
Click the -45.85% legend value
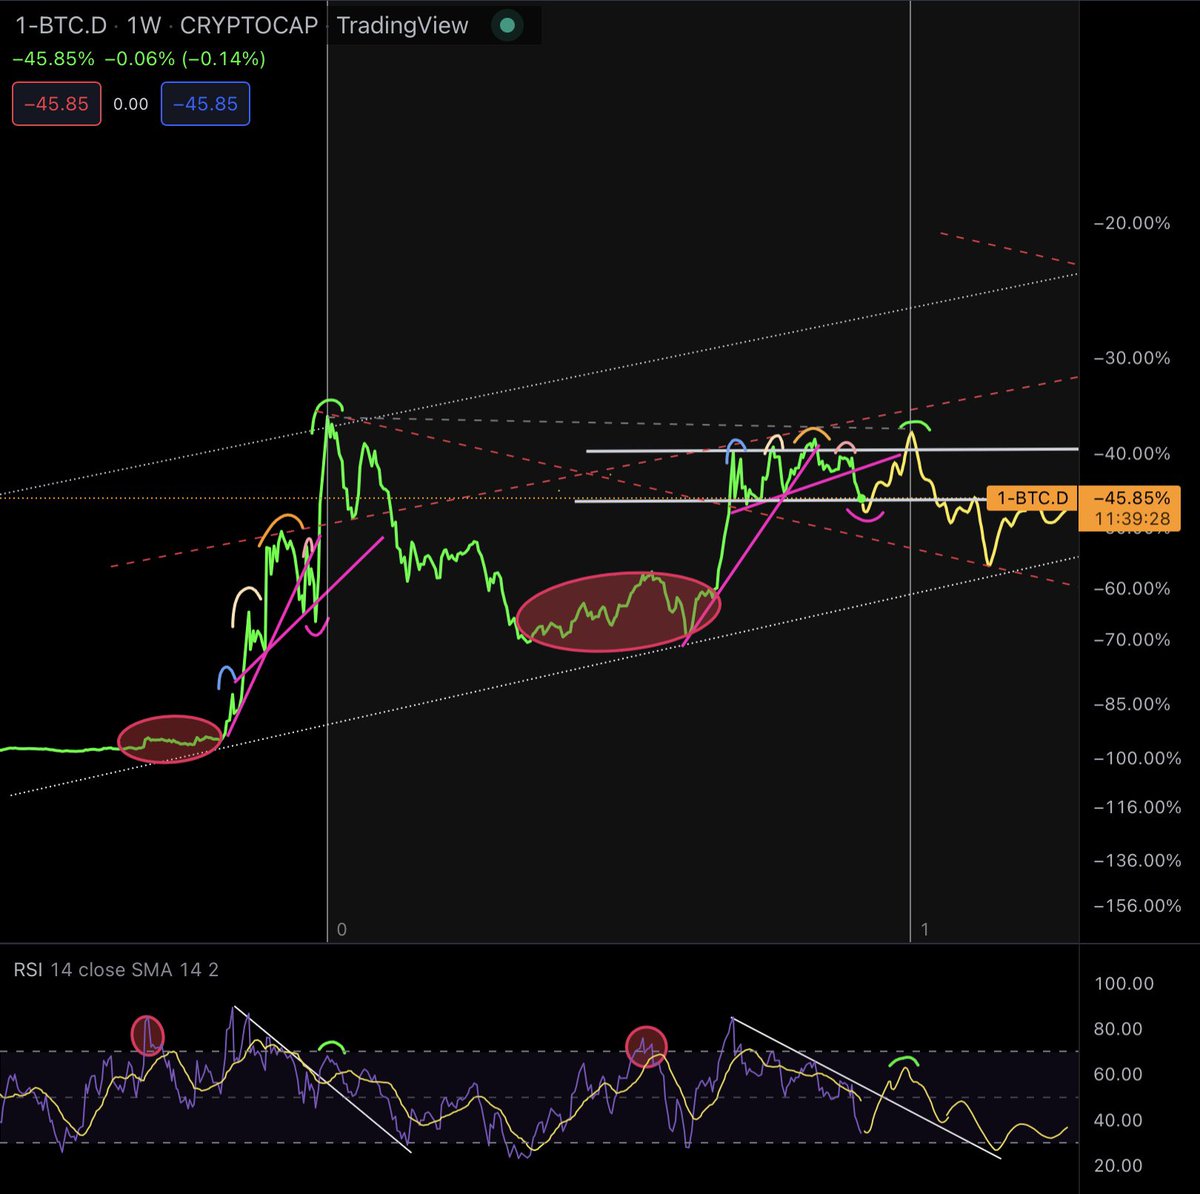(x=52, y=59)
